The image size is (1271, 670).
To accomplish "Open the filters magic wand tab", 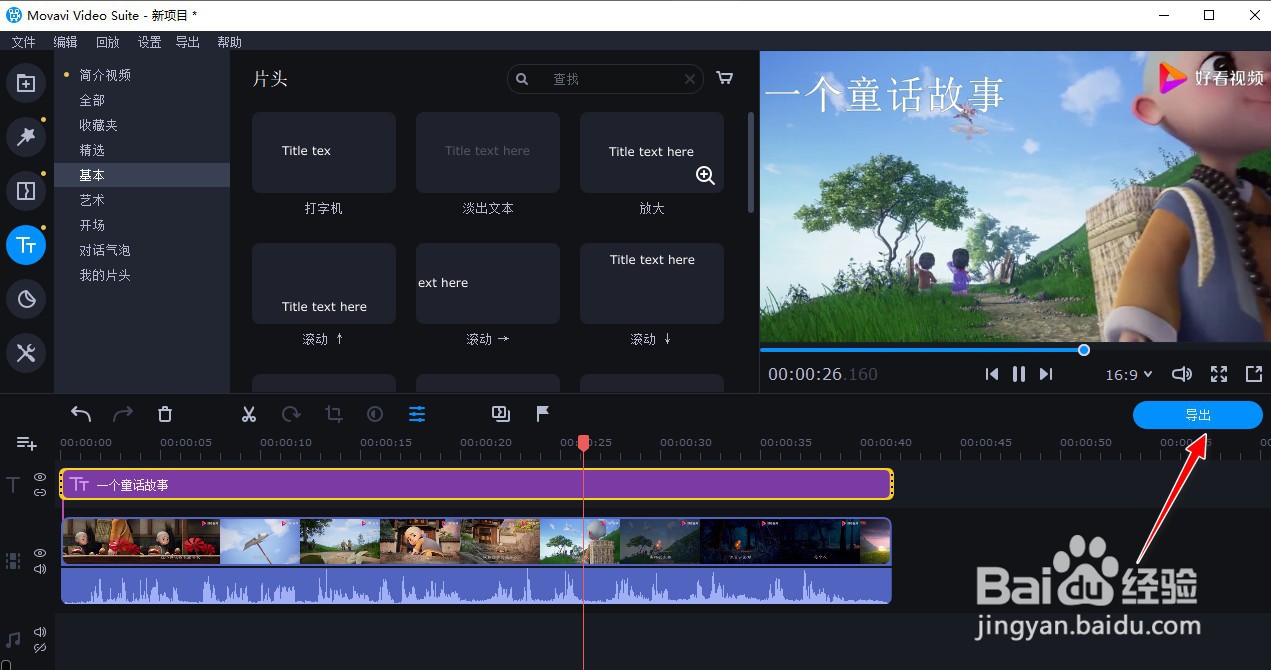I will point(26,137).
